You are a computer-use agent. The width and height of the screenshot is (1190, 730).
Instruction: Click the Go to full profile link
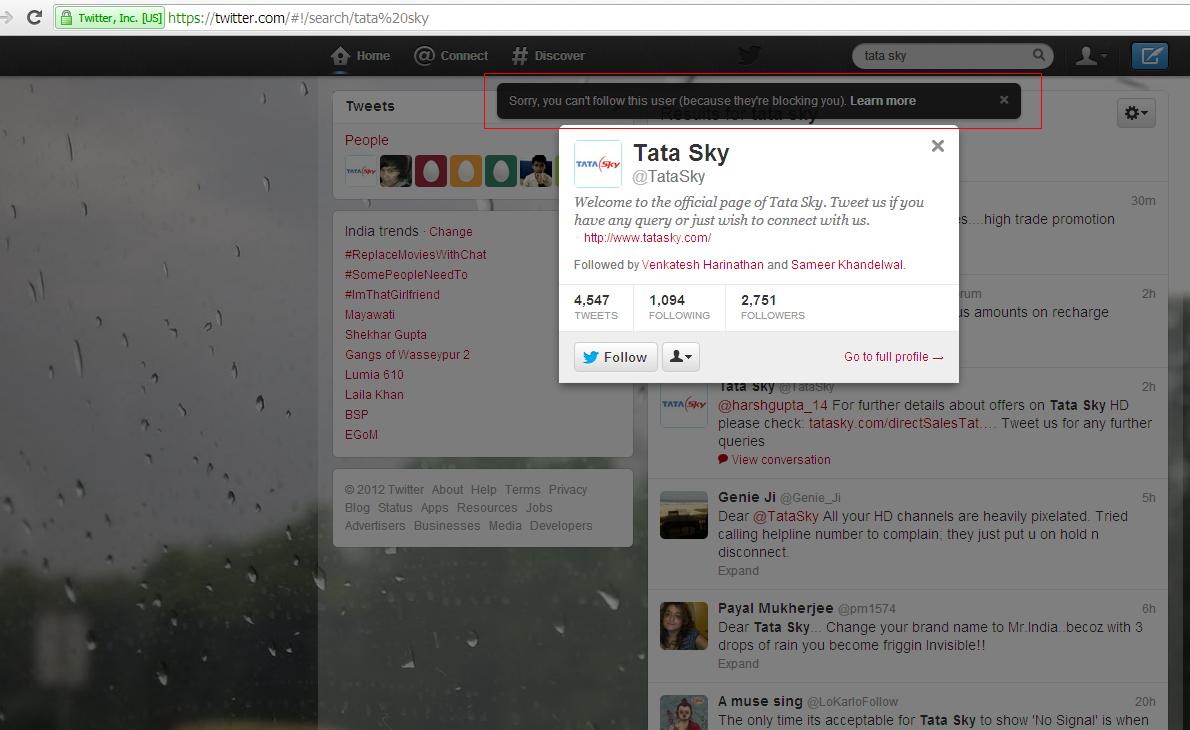click(893, 357)
